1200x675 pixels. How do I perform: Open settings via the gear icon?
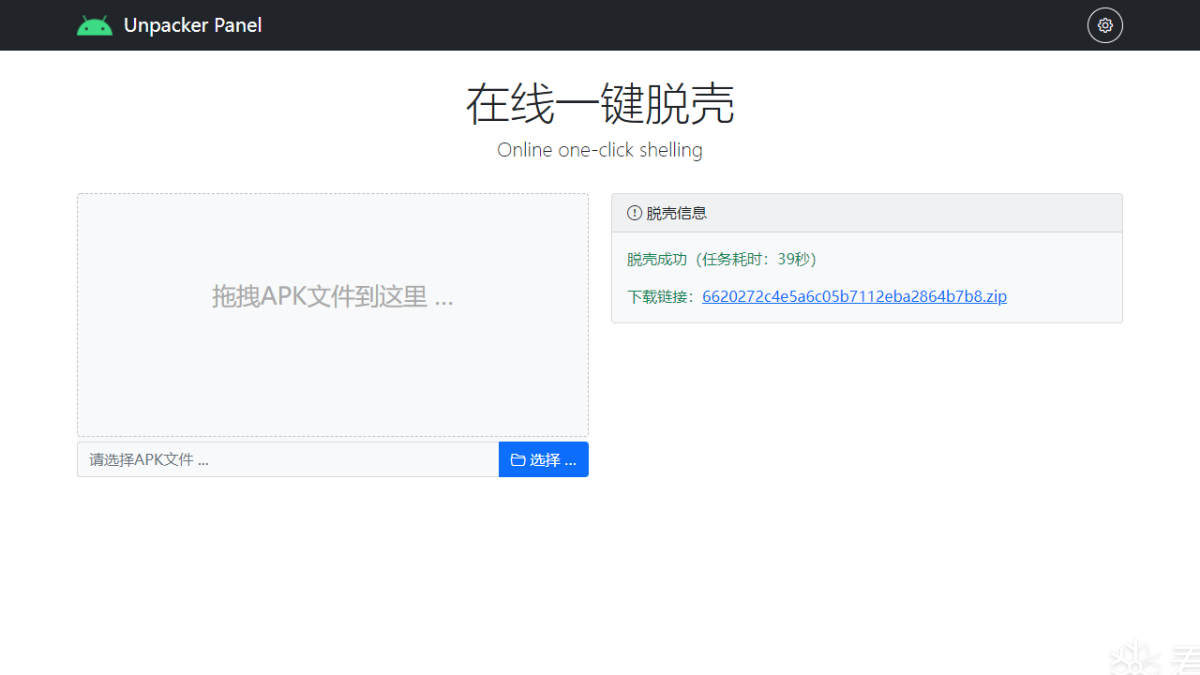point(1105,25)
